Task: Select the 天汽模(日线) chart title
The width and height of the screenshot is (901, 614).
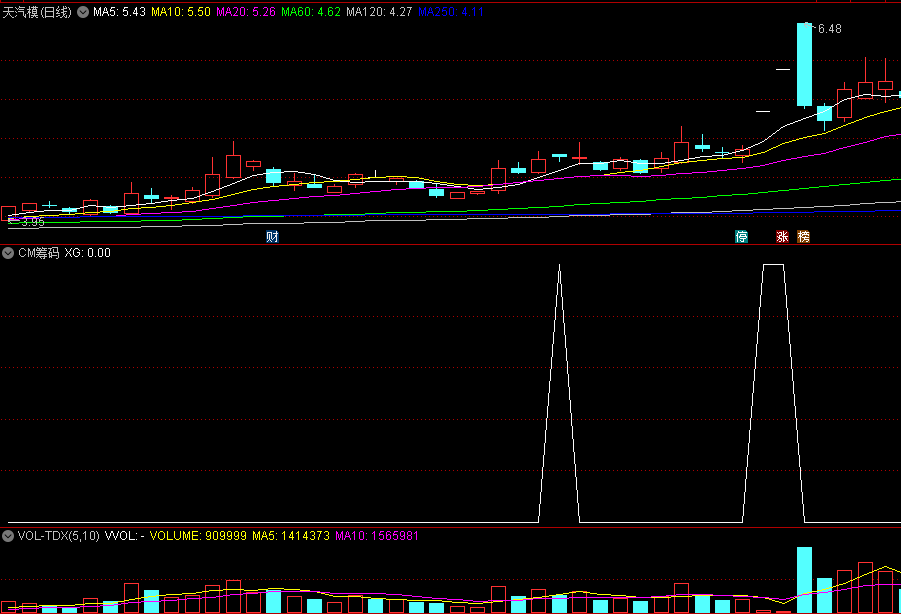Action: [37, 12]
